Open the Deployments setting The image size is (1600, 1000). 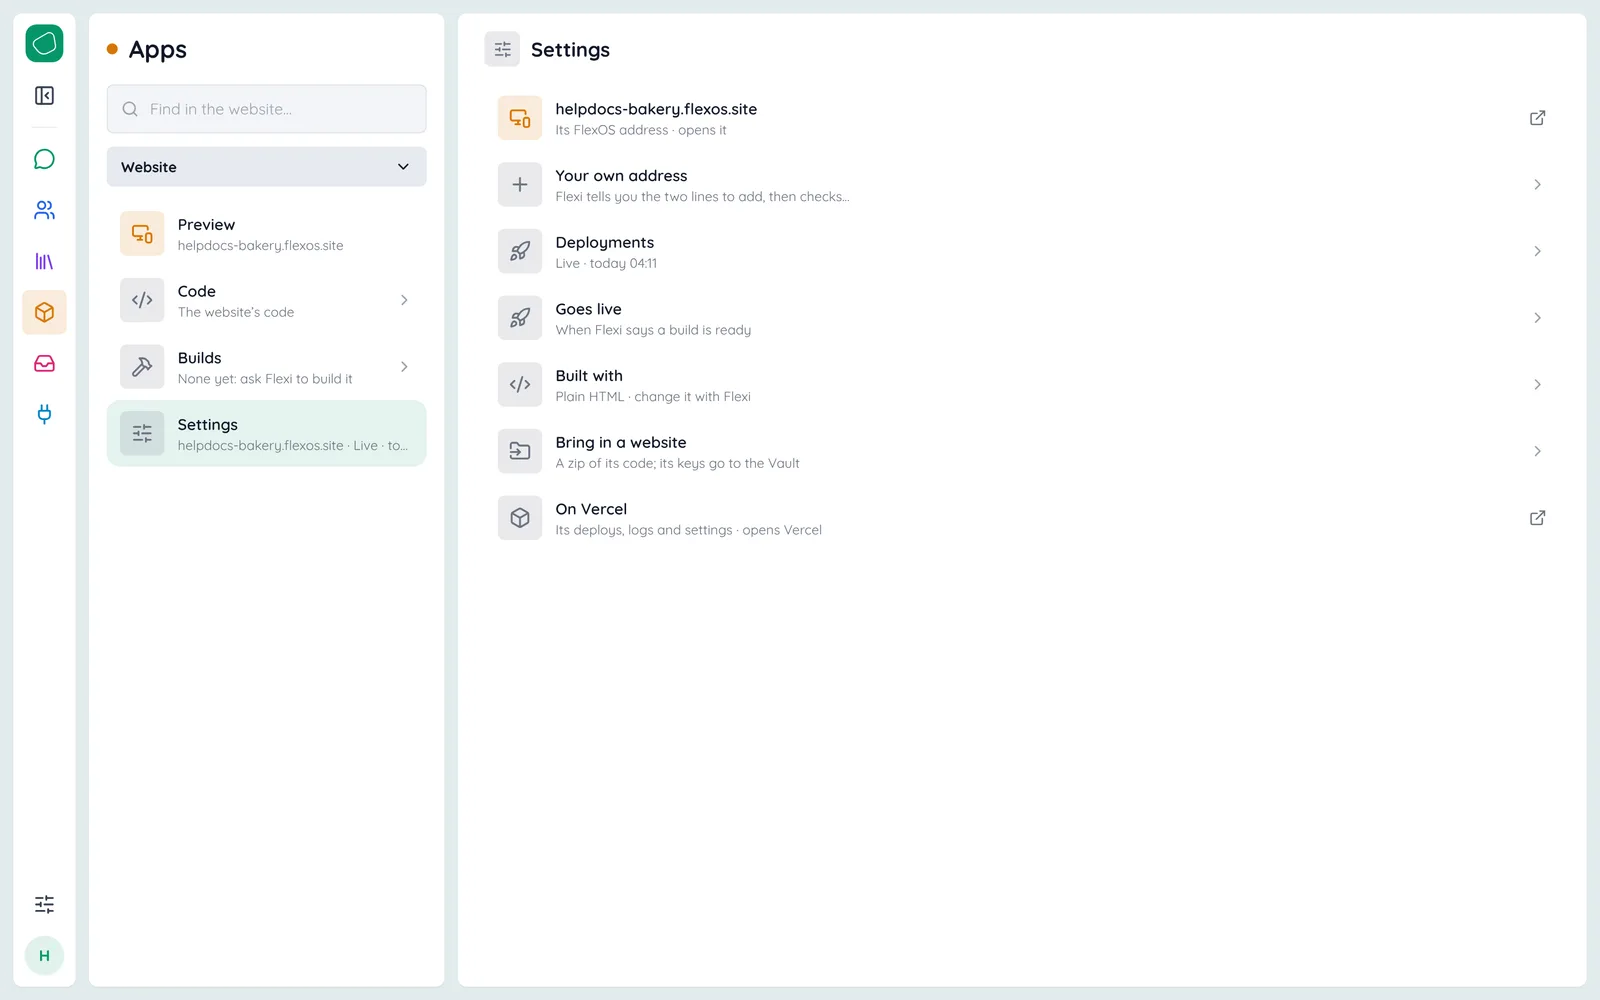1022,252
